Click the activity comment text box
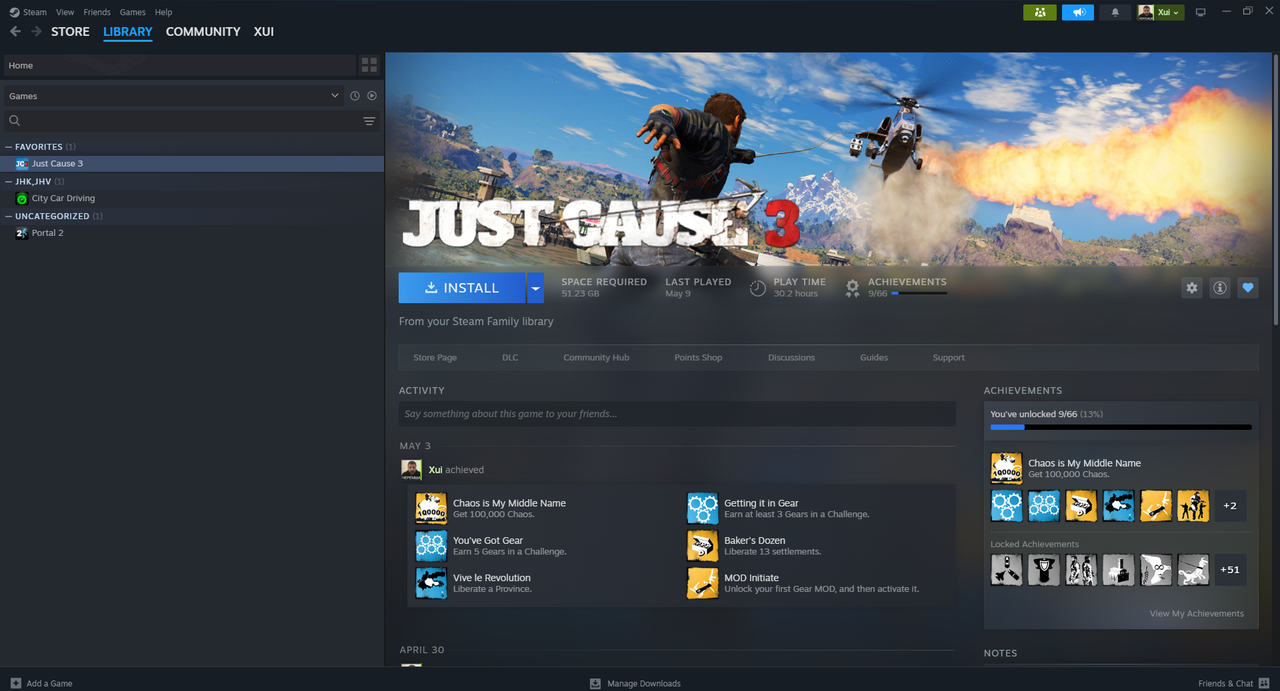Screen dimensions: 1280x691 pos(677,414)
